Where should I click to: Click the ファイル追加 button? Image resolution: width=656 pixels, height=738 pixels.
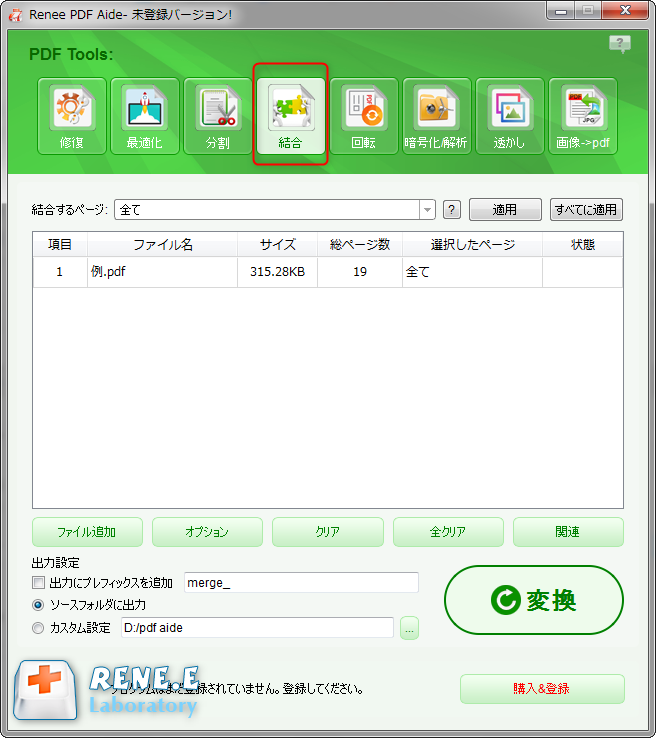coord(87,532)
